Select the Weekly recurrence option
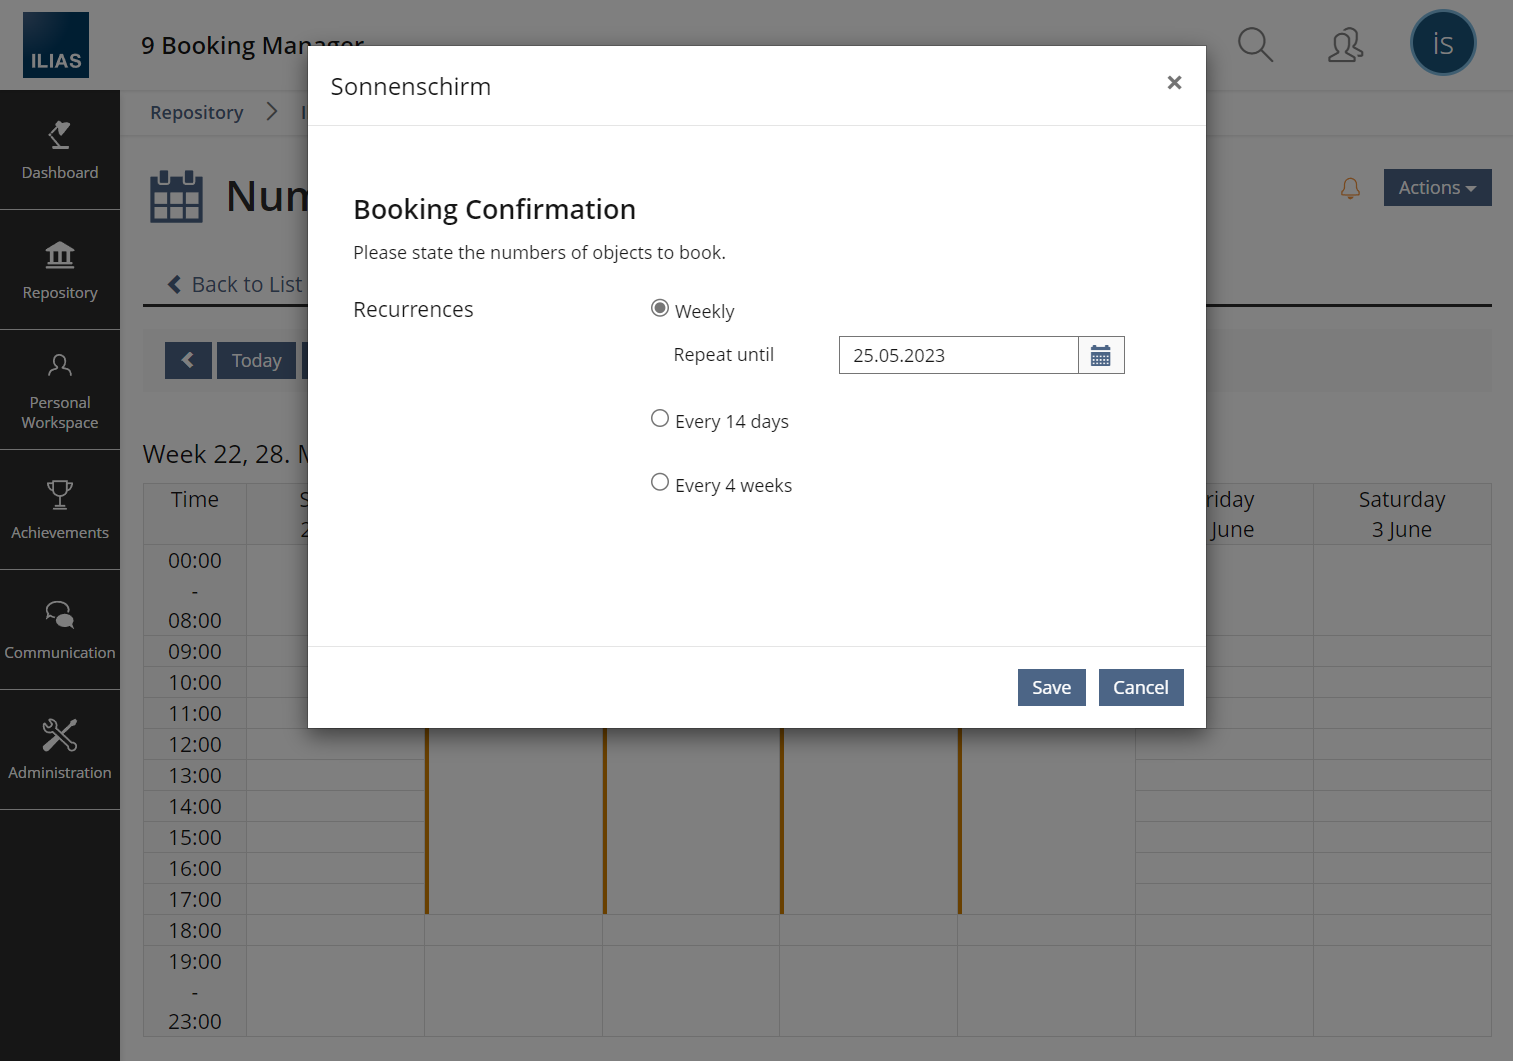Screen dimensions: 1513x1061 (x=660, y=309)
